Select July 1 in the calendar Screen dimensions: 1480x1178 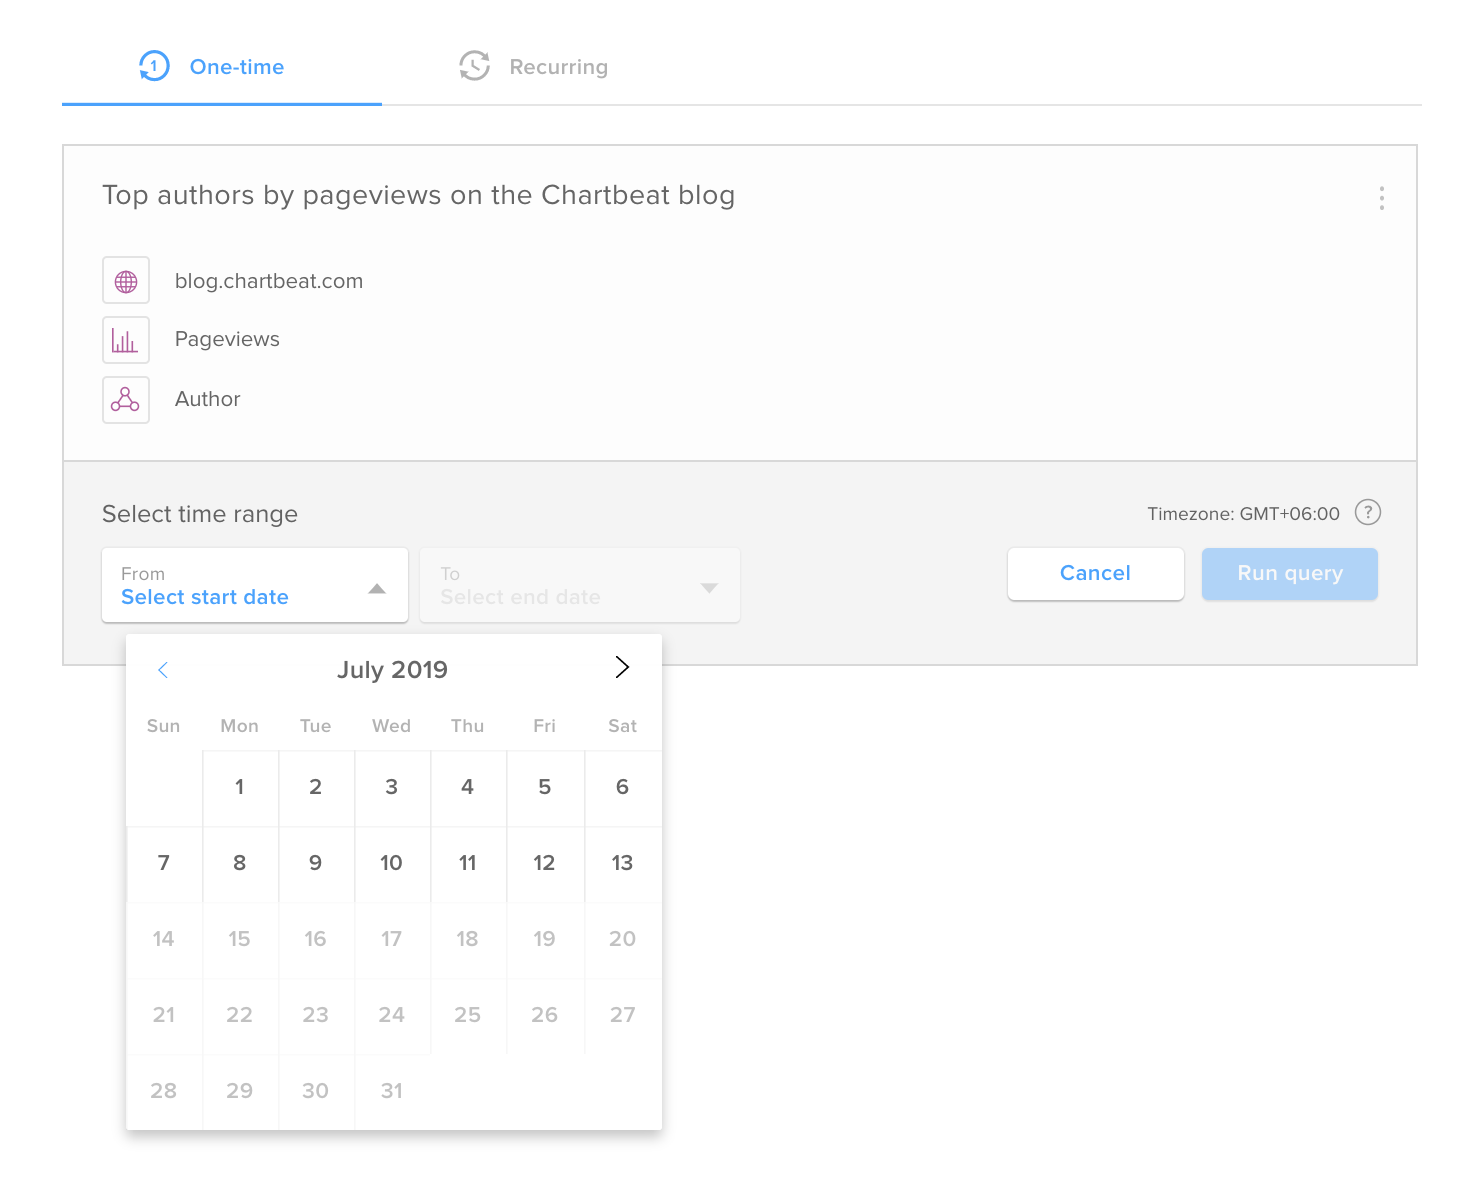pos(240,788)
